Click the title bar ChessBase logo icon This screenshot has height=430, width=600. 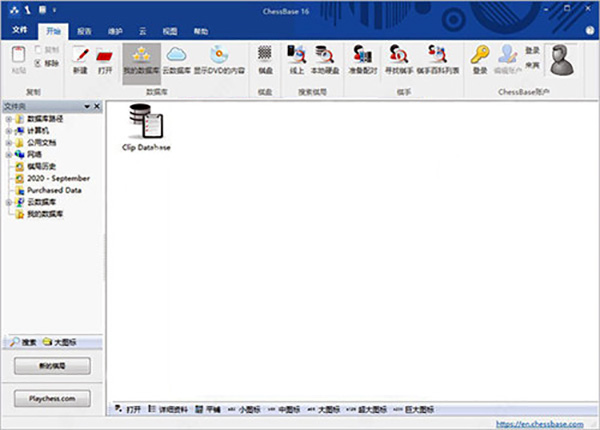pos(15,10)
